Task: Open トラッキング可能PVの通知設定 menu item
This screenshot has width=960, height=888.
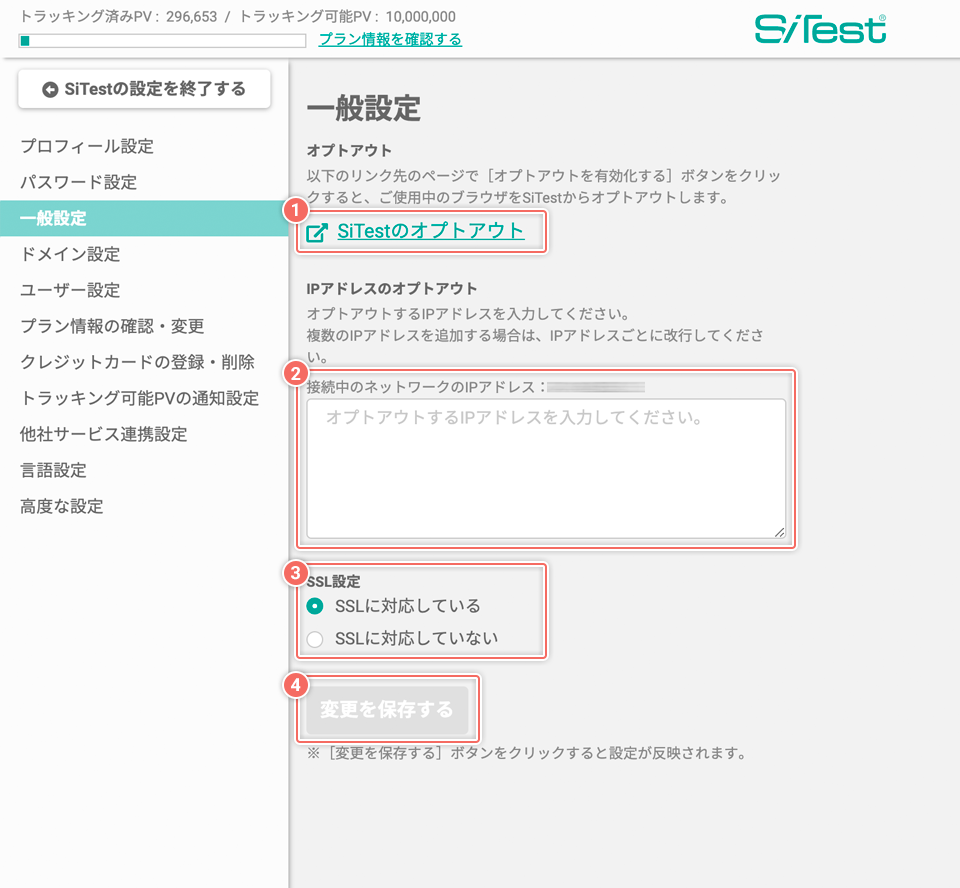Action: pos(140,398)
